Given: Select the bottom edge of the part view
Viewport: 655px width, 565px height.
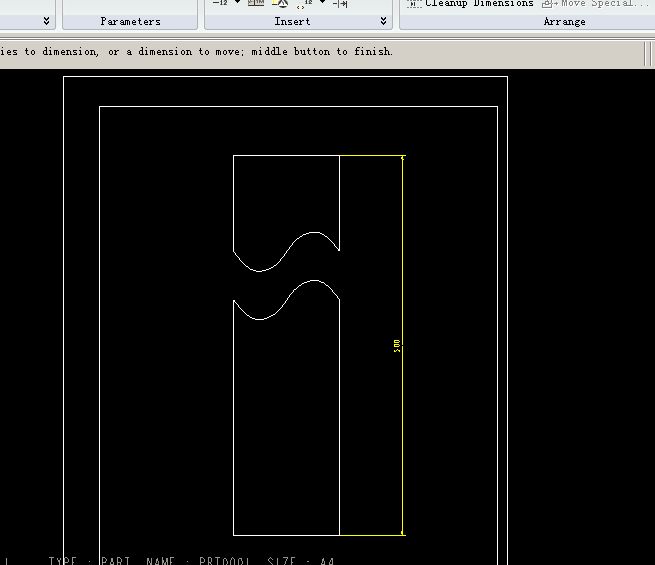Looking at the screenshot, I should (286, 535).
